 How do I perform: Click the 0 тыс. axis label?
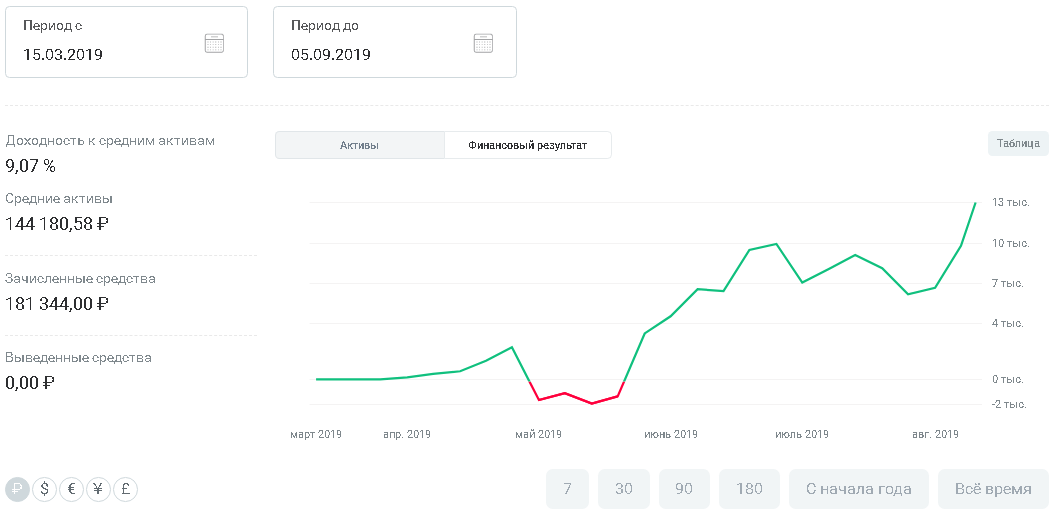pos(1008,380)
